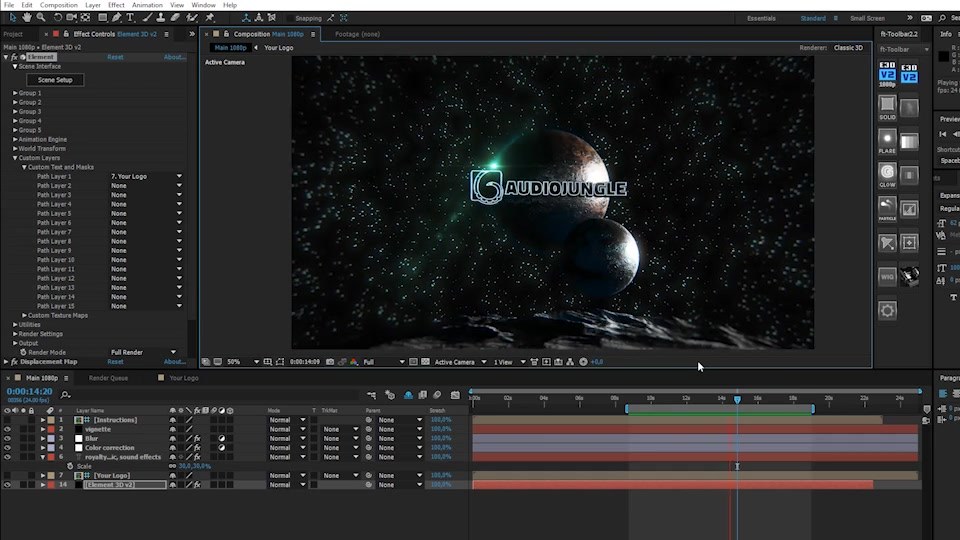This screenshot has width=960, height=540.
Task: Select the Brush tool
Action: coord(147,18)
